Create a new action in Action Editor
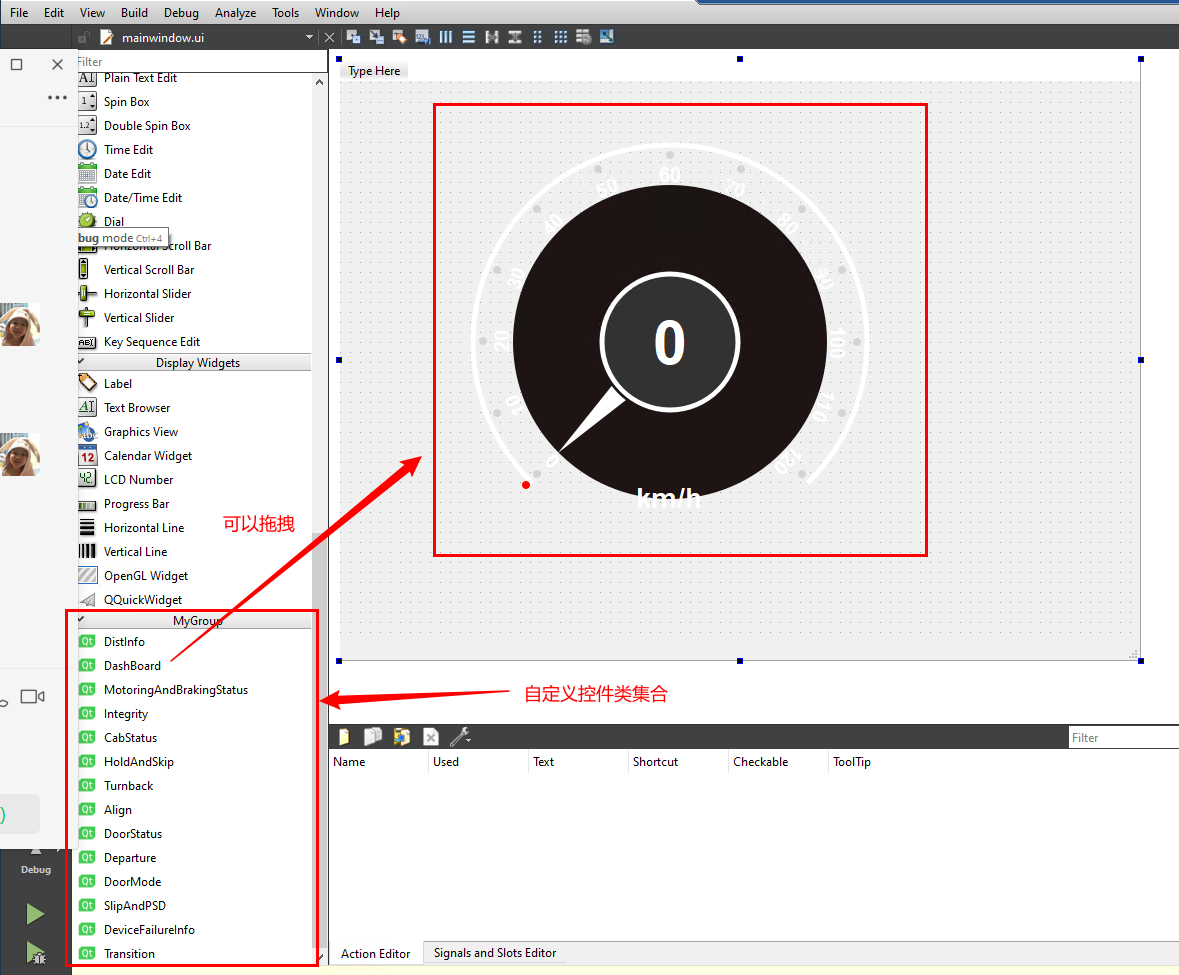Viewport: 1179px width, 975px height. pyautogui.click(x=344, y=737)
